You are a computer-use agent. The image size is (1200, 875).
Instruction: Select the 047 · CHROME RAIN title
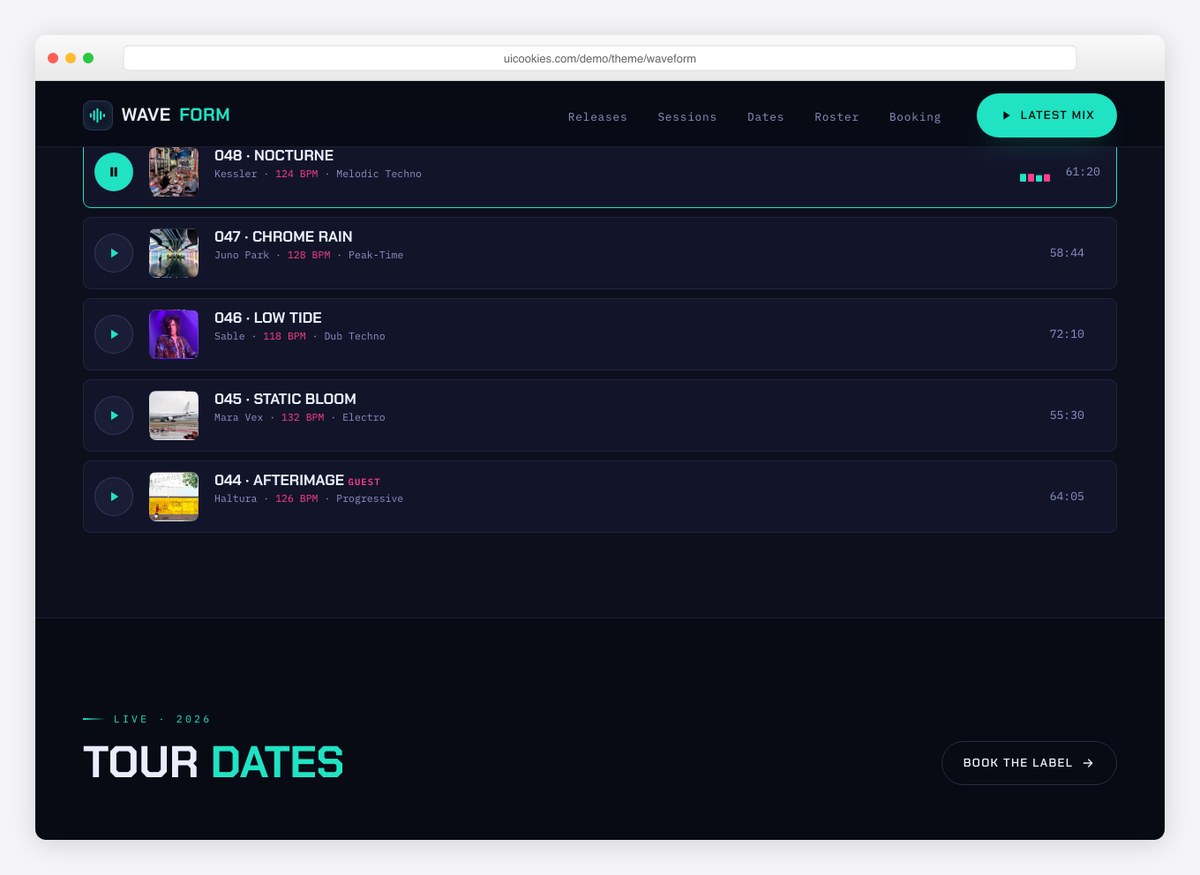coord(283,237)
